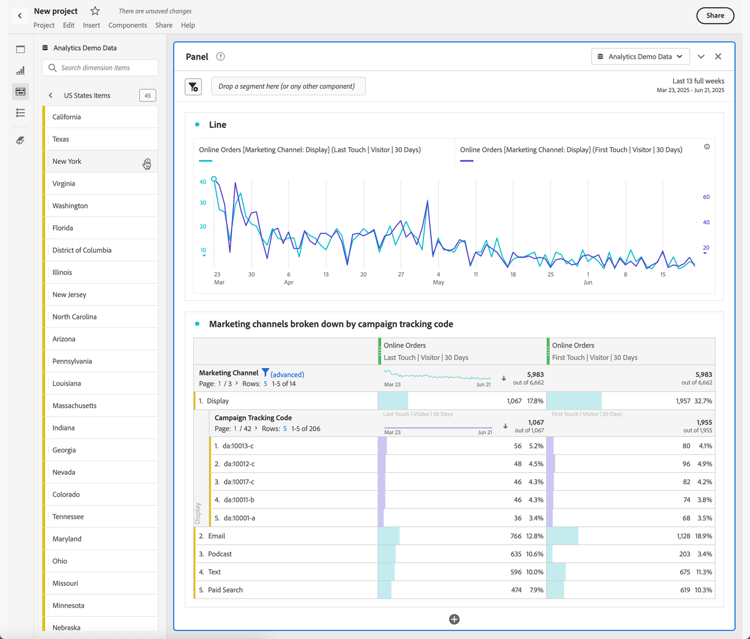Viewport: 750px width, 639px height.
Task: Open the Insert menu
Action: point(91,25)
